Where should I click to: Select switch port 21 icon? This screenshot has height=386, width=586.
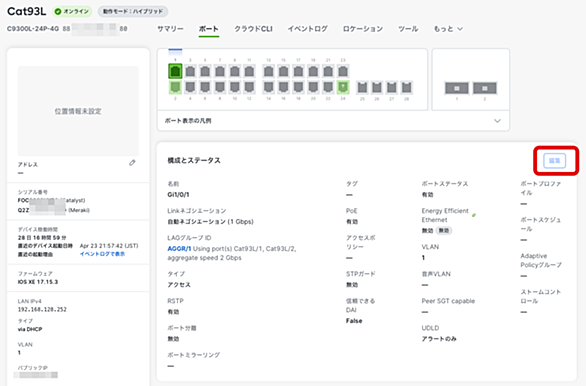click(328, 71)
